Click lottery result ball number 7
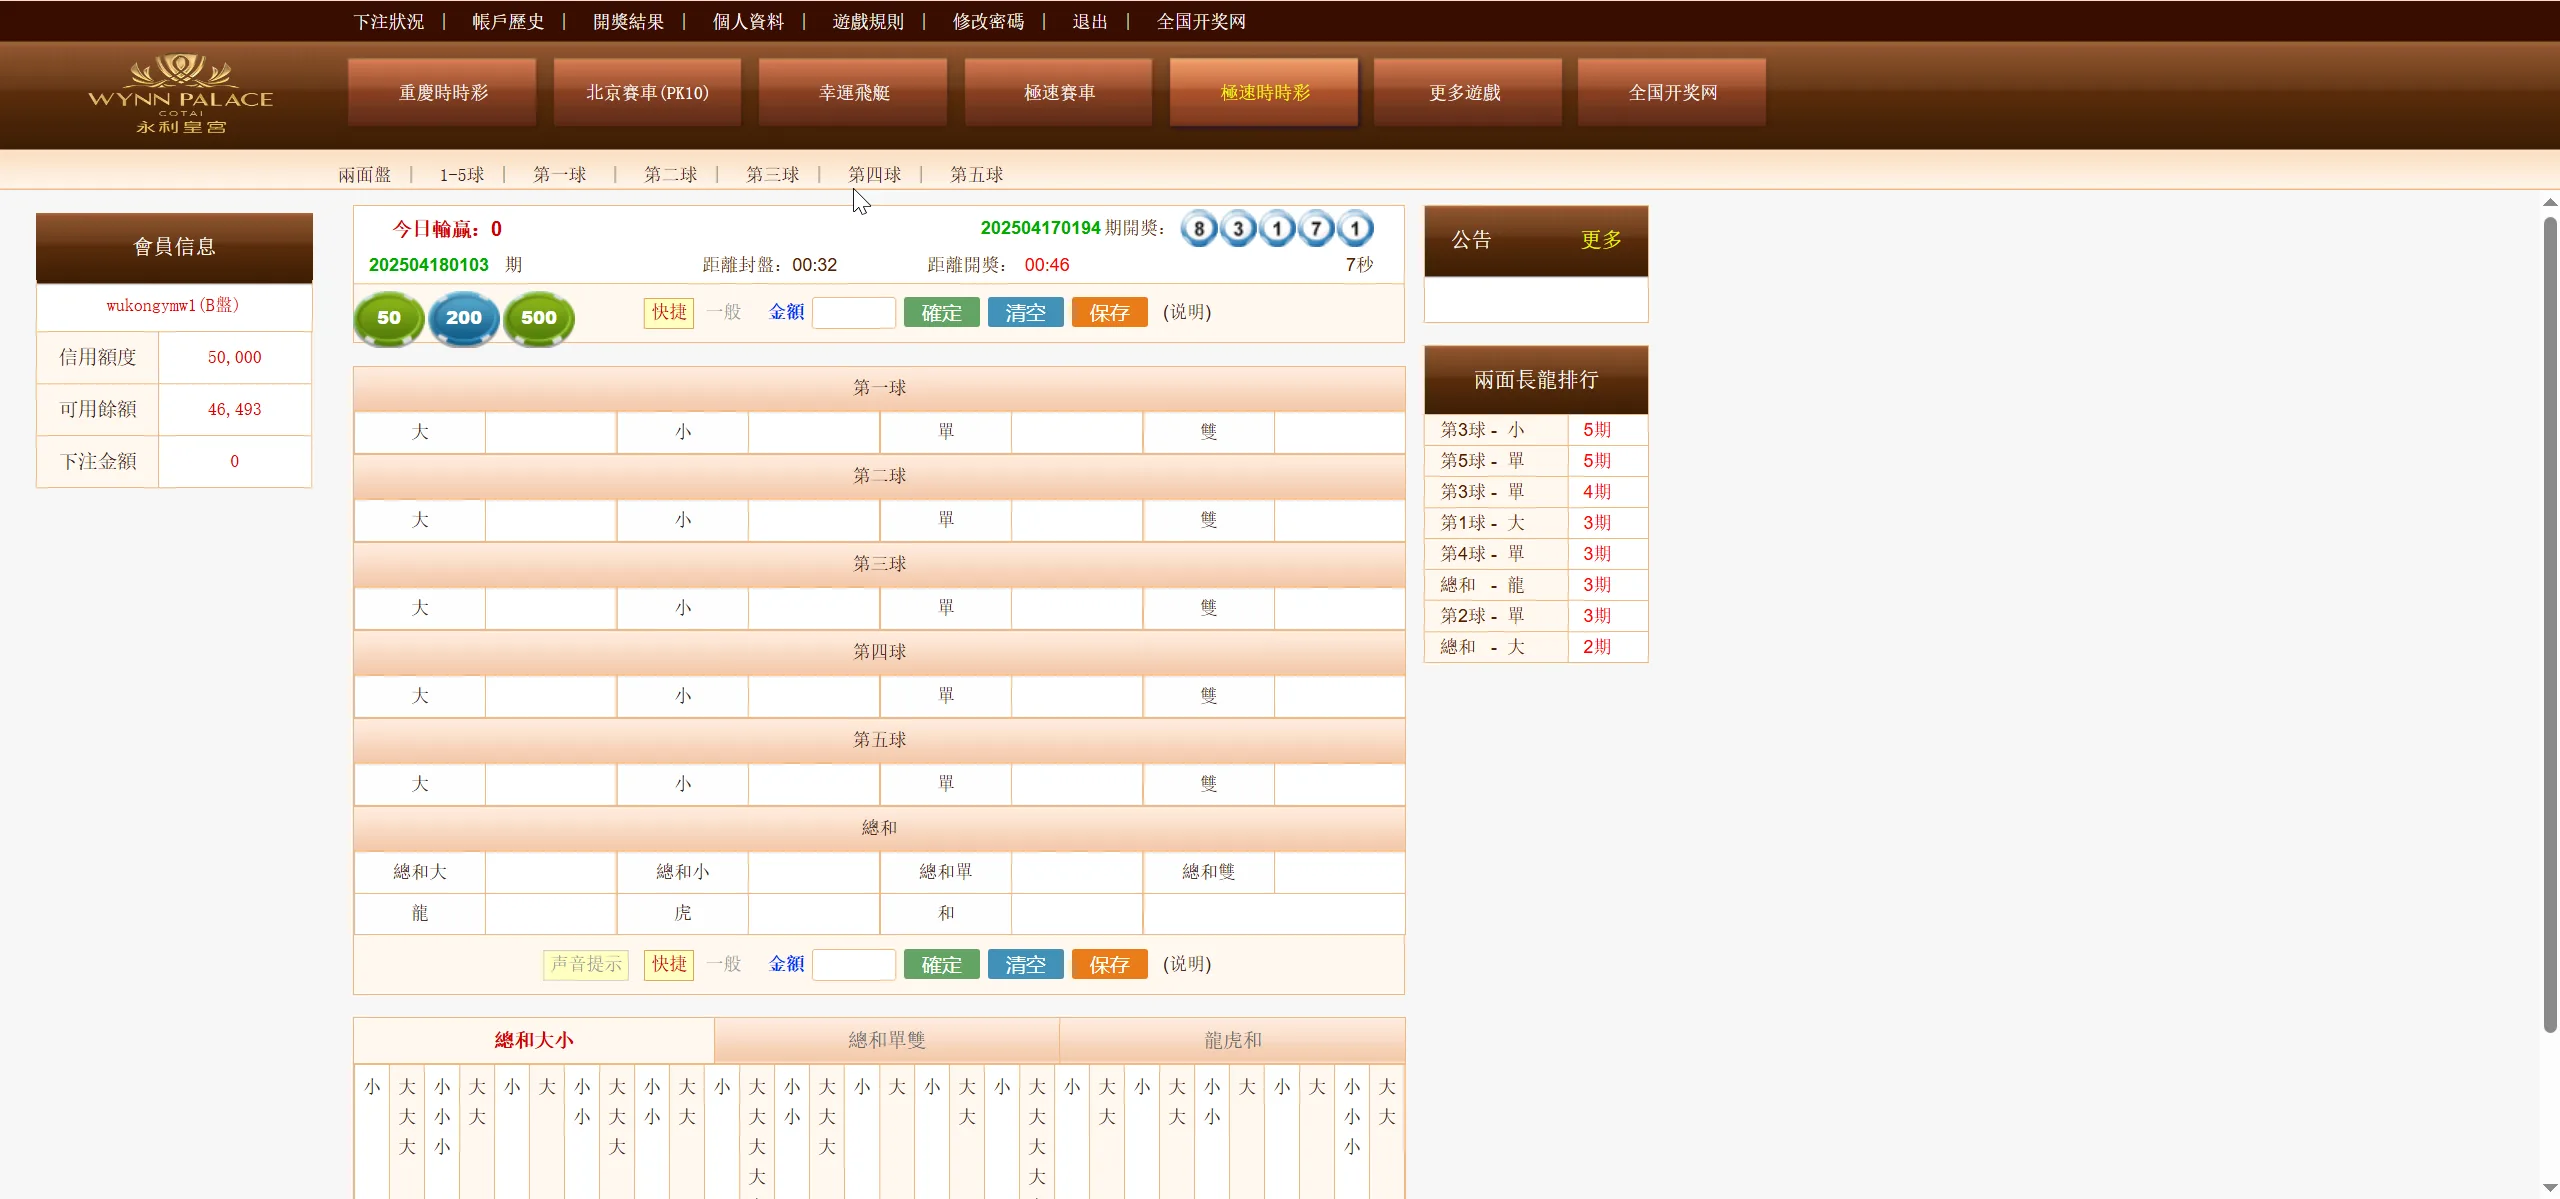Image resolution: width=2560 pixels, height=1199 pixels. [1315, 228]
